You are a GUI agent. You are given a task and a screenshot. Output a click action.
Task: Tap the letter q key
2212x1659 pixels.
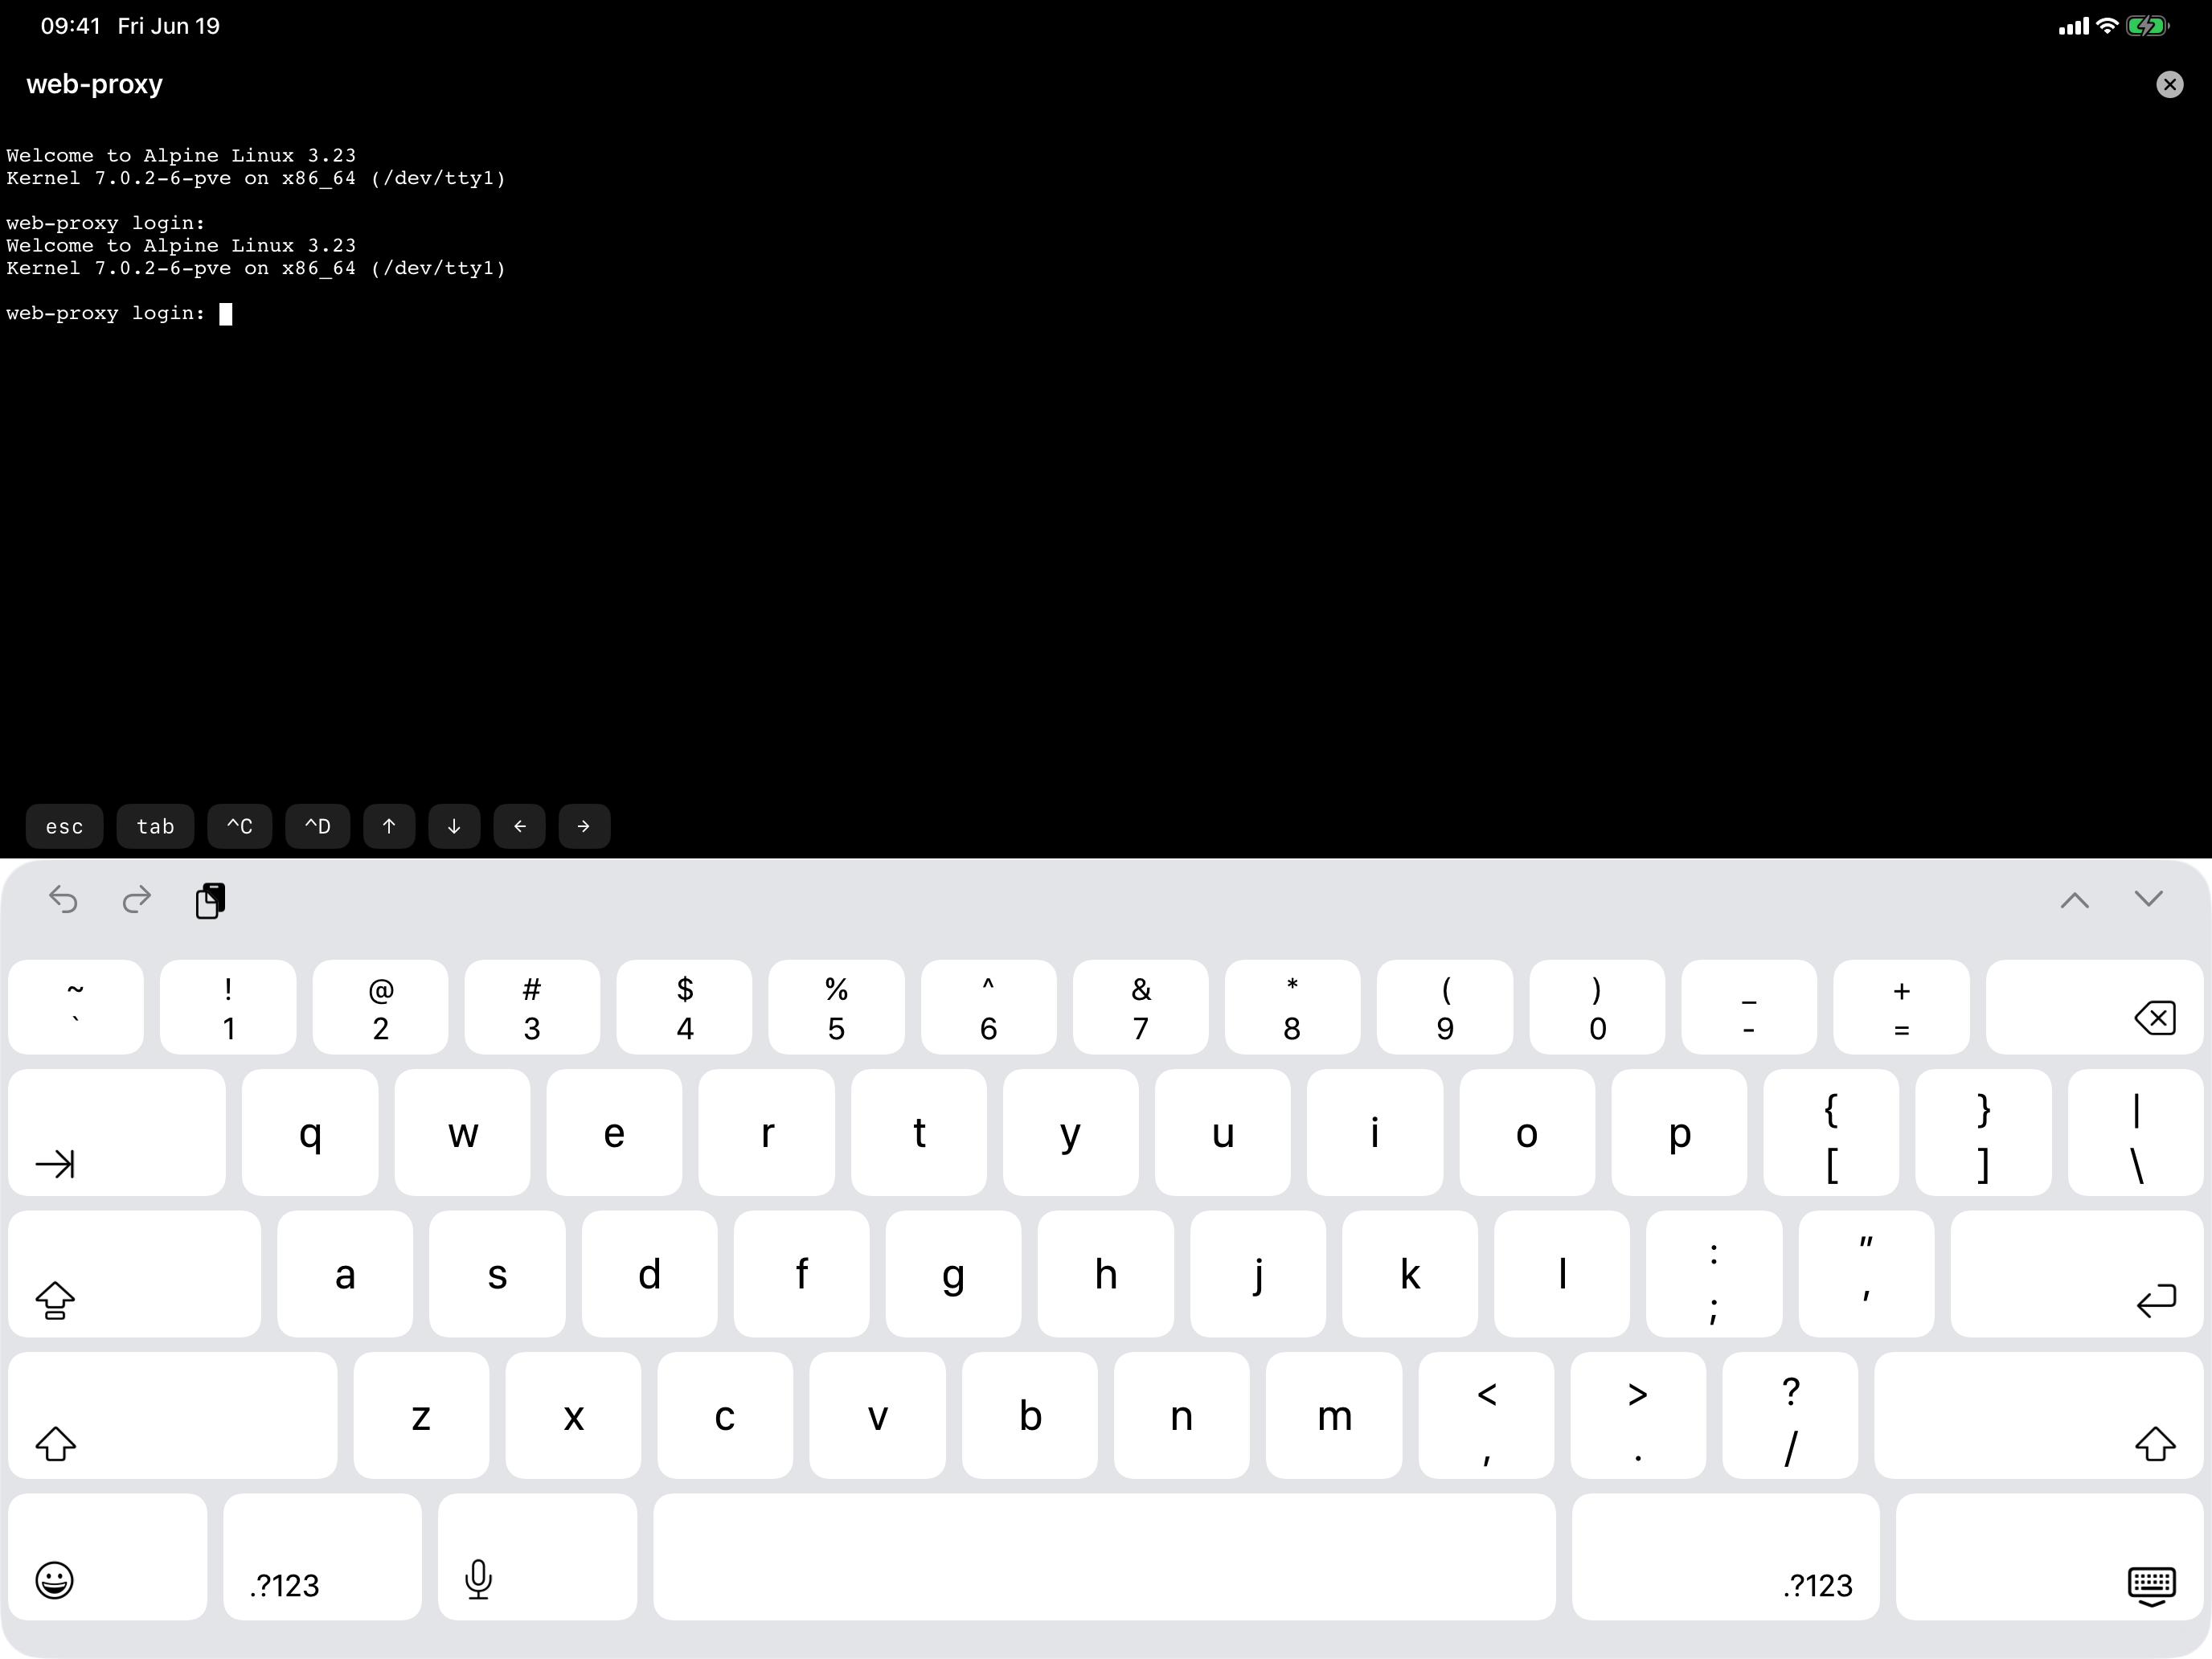310,1132
